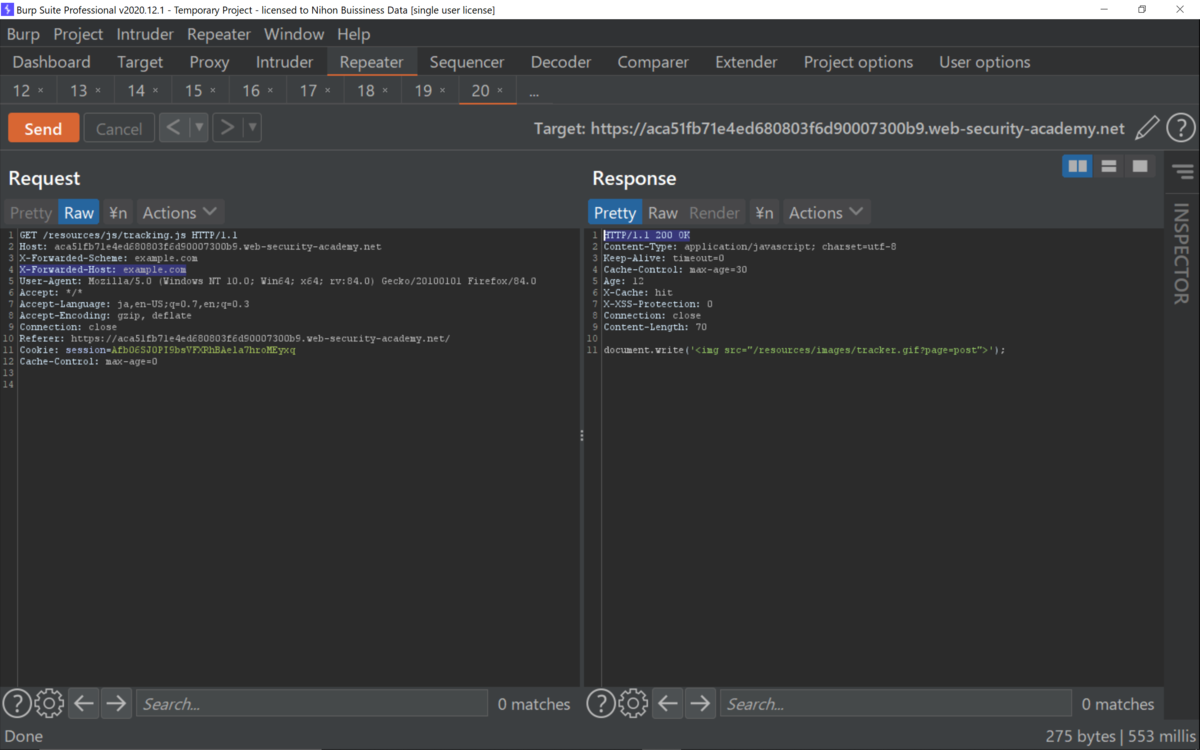This screenshot has width=1200, height=750.
Task: Expand the INSPECTOR side panel
Action: tap(1181, 254)
